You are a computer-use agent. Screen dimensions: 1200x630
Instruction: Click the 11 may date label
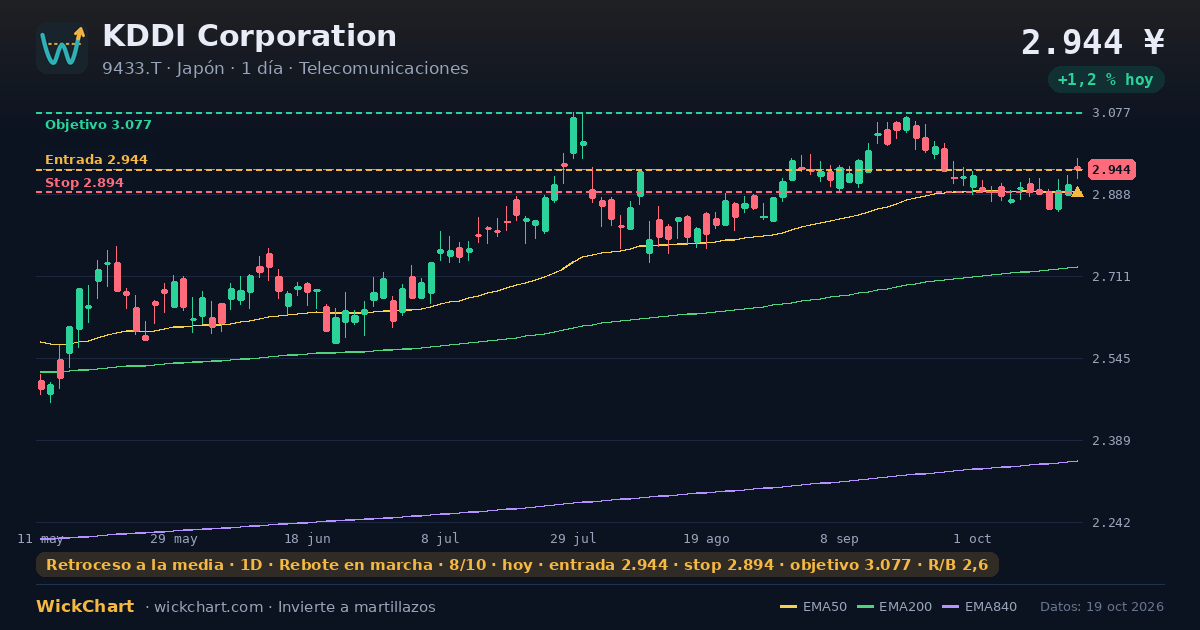[41, 539]
